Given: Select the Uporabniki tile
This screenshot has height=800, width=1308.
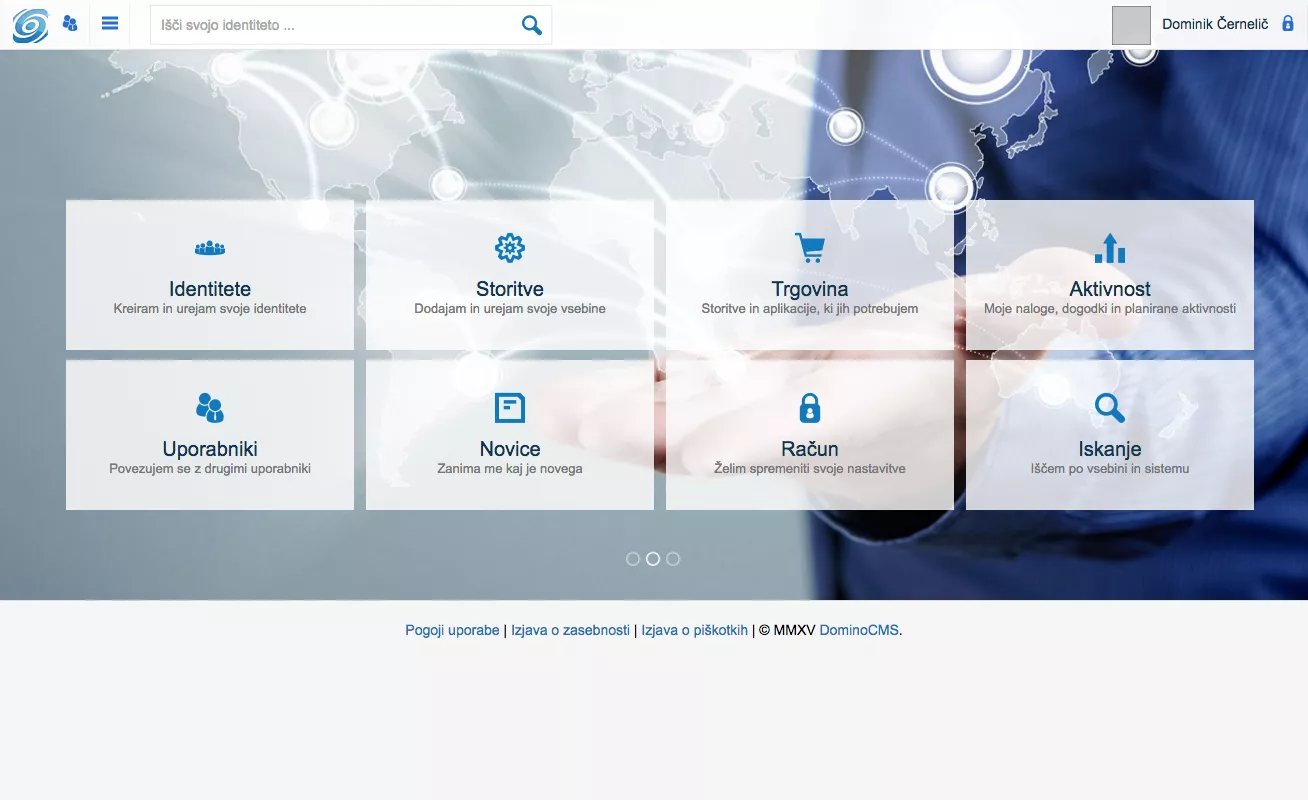Looking at the screenshot, I should pyautogui.click(x=210, y=435).
